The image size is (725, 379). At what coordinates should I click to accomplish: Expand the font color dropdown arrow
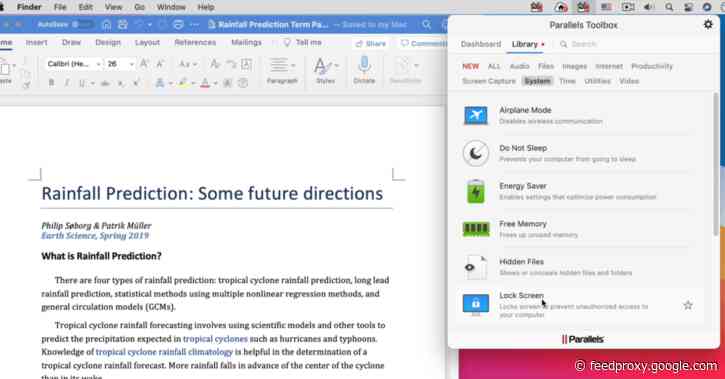215,84
